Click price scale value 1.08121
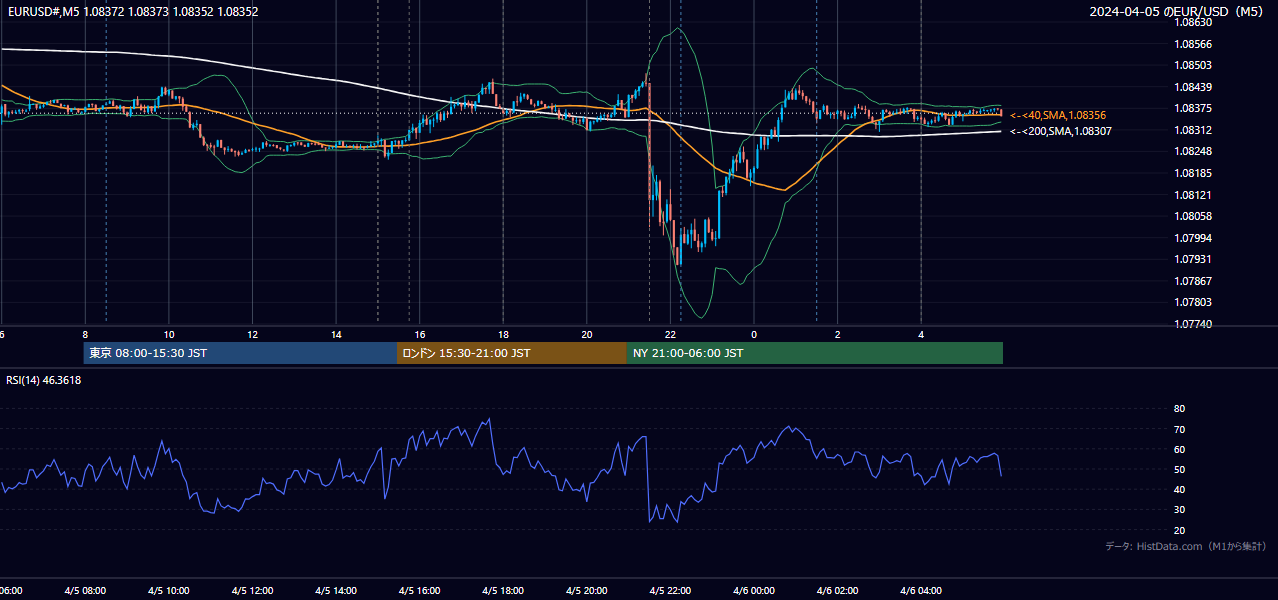This screenshot has width=1278, height=600. pos(1191,195)
